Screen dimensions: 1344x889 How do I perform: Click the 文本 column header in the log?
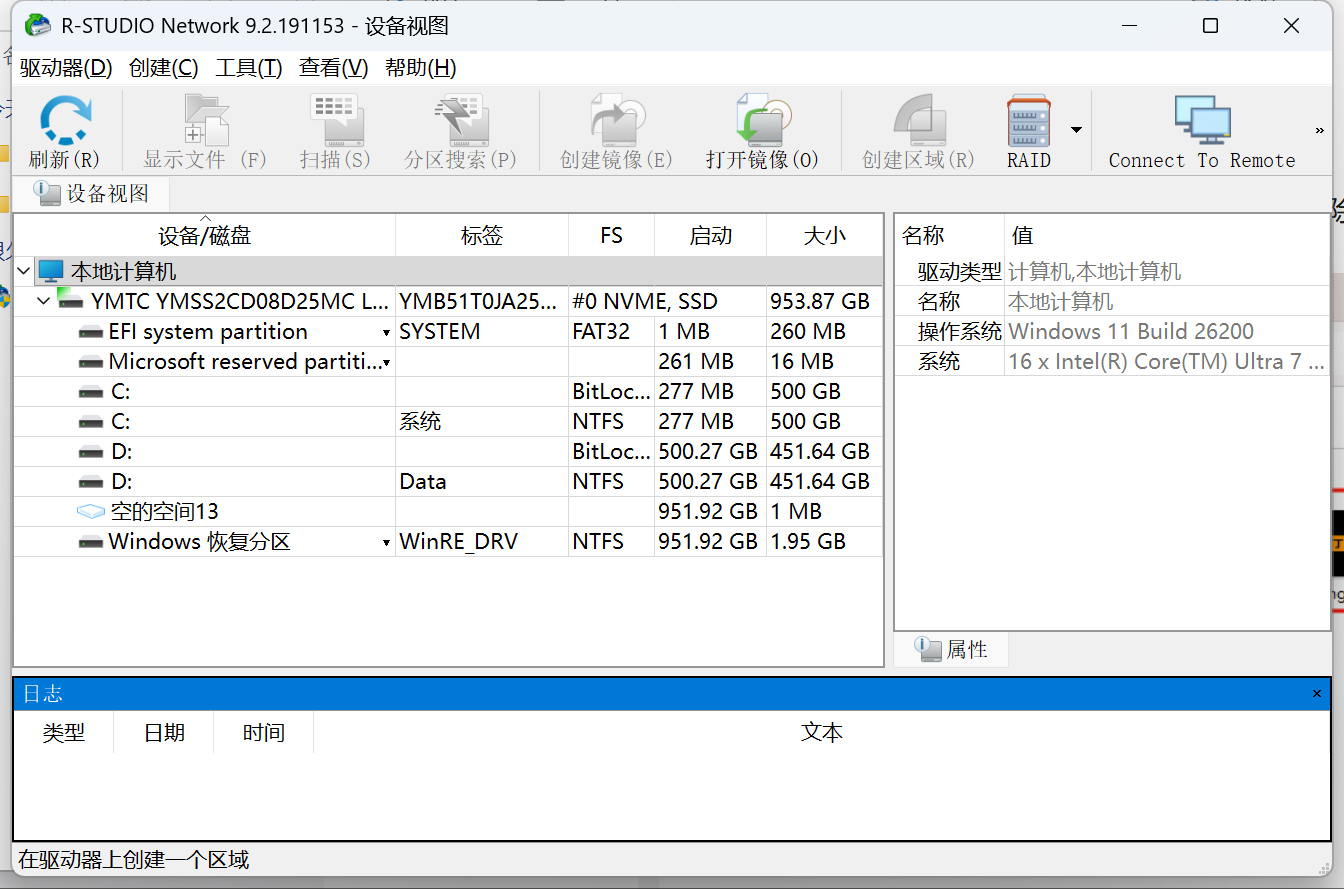(822, 733)
